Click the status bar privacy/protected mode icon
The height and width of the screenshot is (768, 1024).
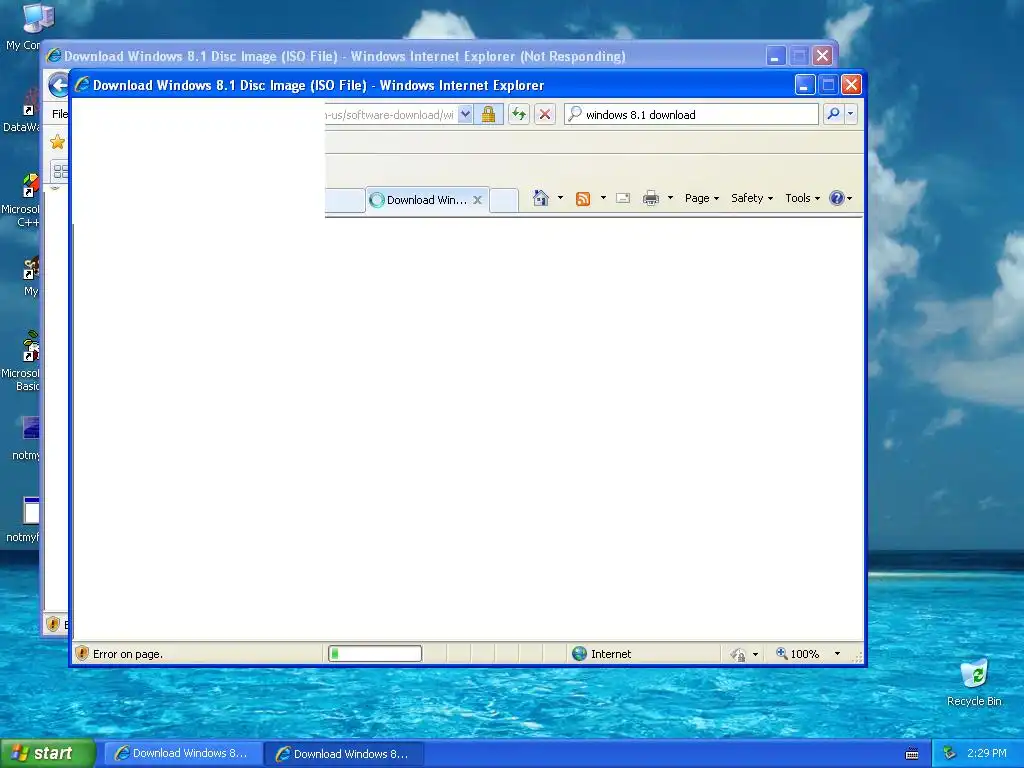pos(738,654)
